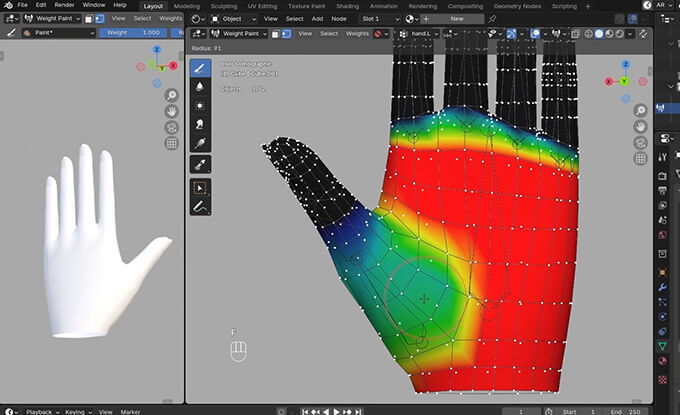Select the Sample Weight eyedropper tool
This screenshot has width=680, height=415.
pos(200,164)
